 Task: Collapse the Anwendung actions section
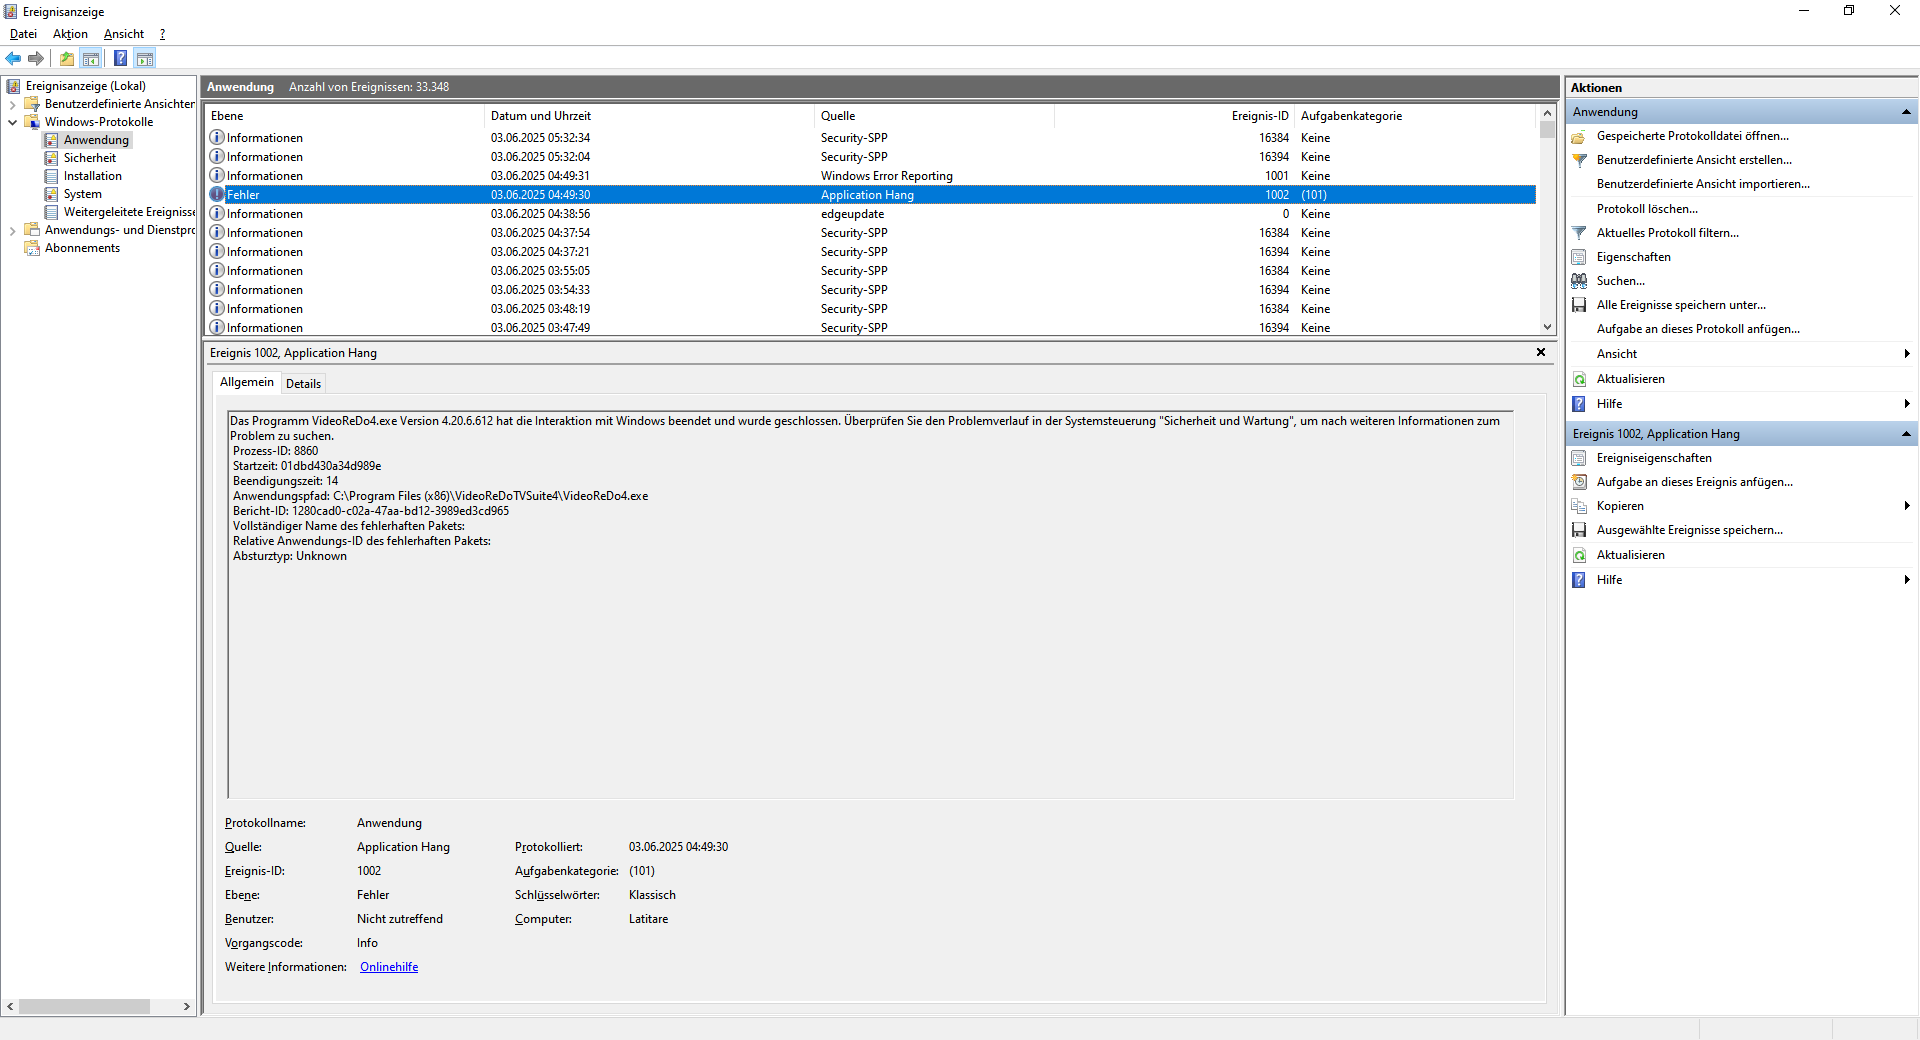[1906, 112]
